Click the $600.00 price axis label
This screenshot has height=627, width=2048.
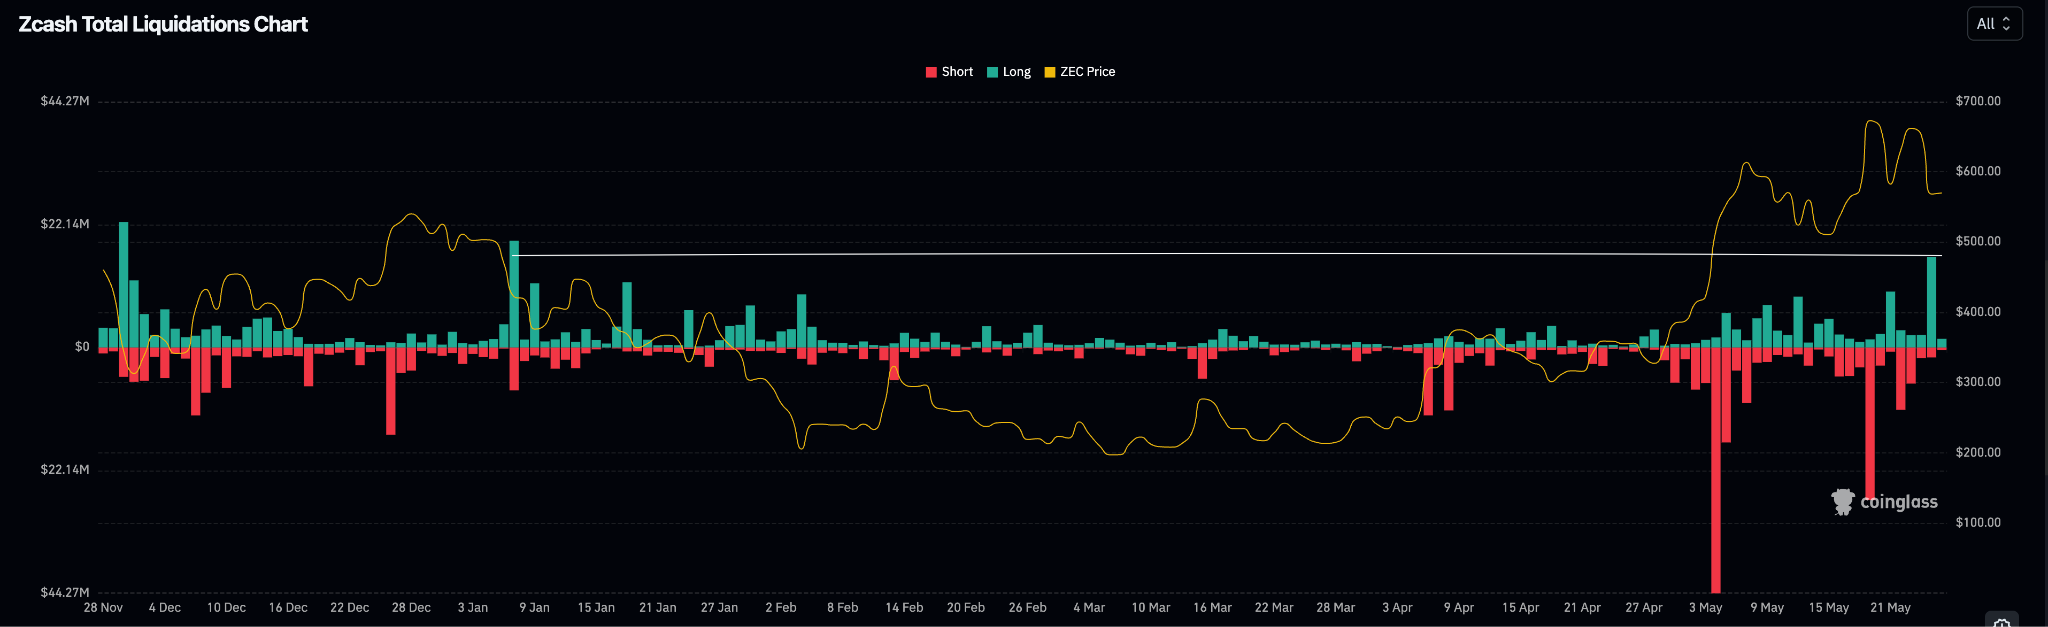tap(1978, 171)
